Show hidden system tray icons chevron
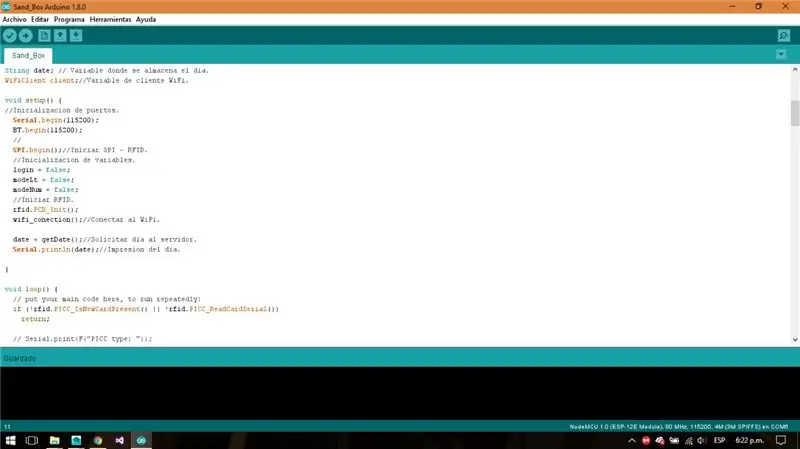 (632, 440)
